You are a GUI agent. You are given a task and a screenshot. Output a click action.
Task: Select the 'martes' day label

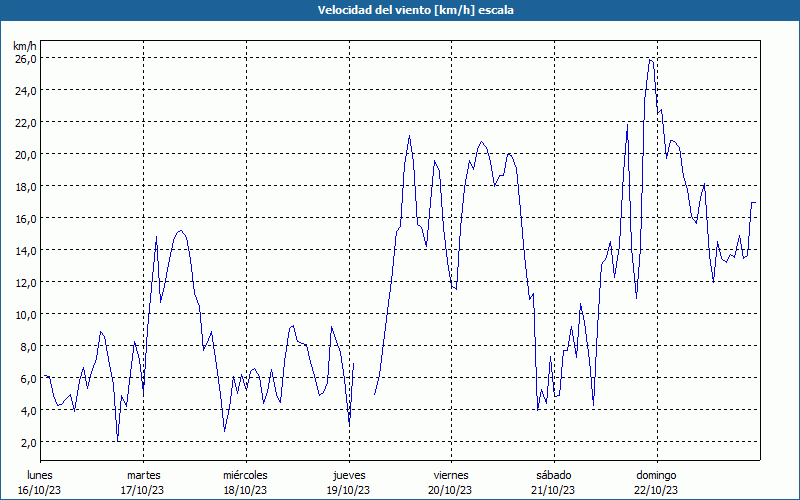tap(144, 475)
